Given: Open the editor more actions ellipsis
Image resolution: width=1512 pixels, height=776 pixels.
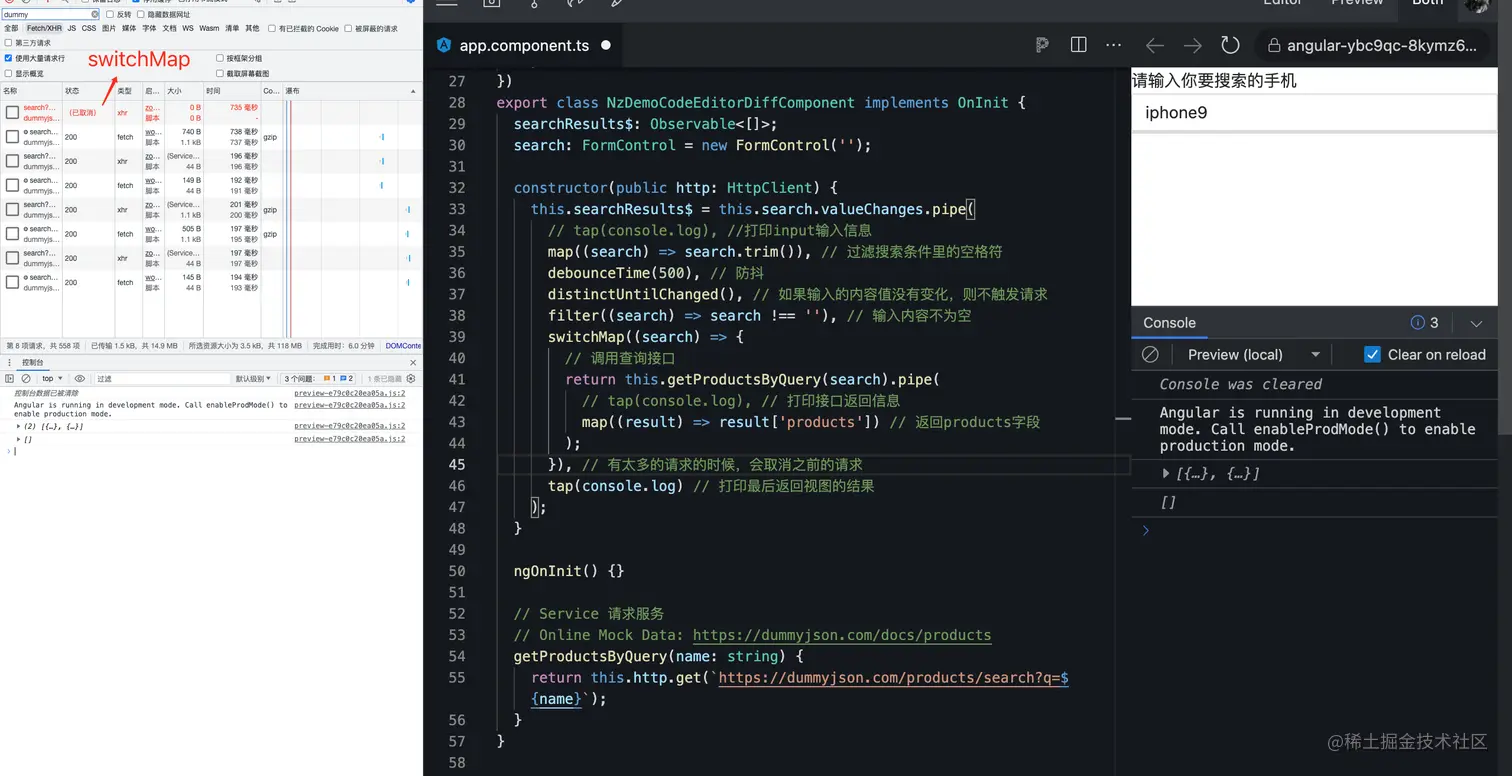Looking at the screenshot, I should click(1114, 45).
